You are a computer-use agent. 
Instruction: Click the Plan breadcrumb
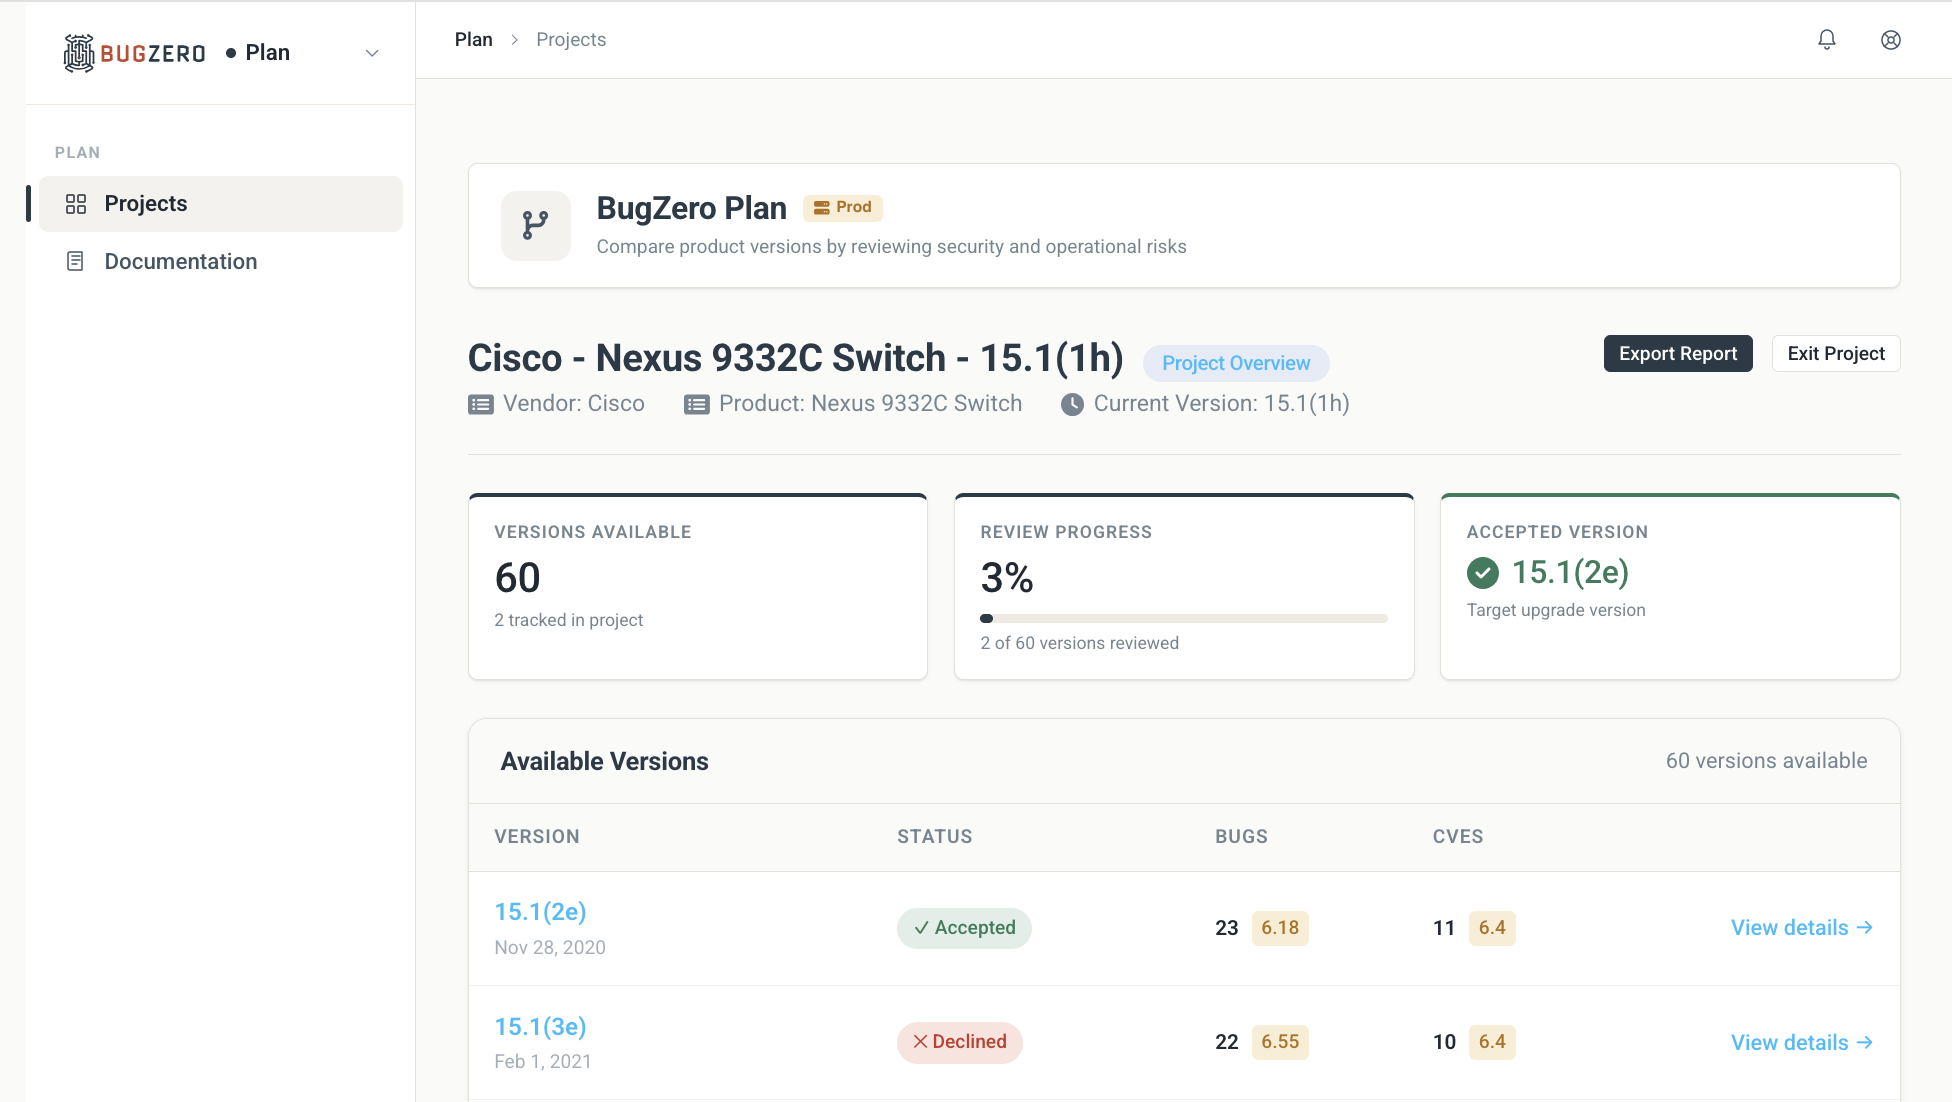tap(474, 40)
